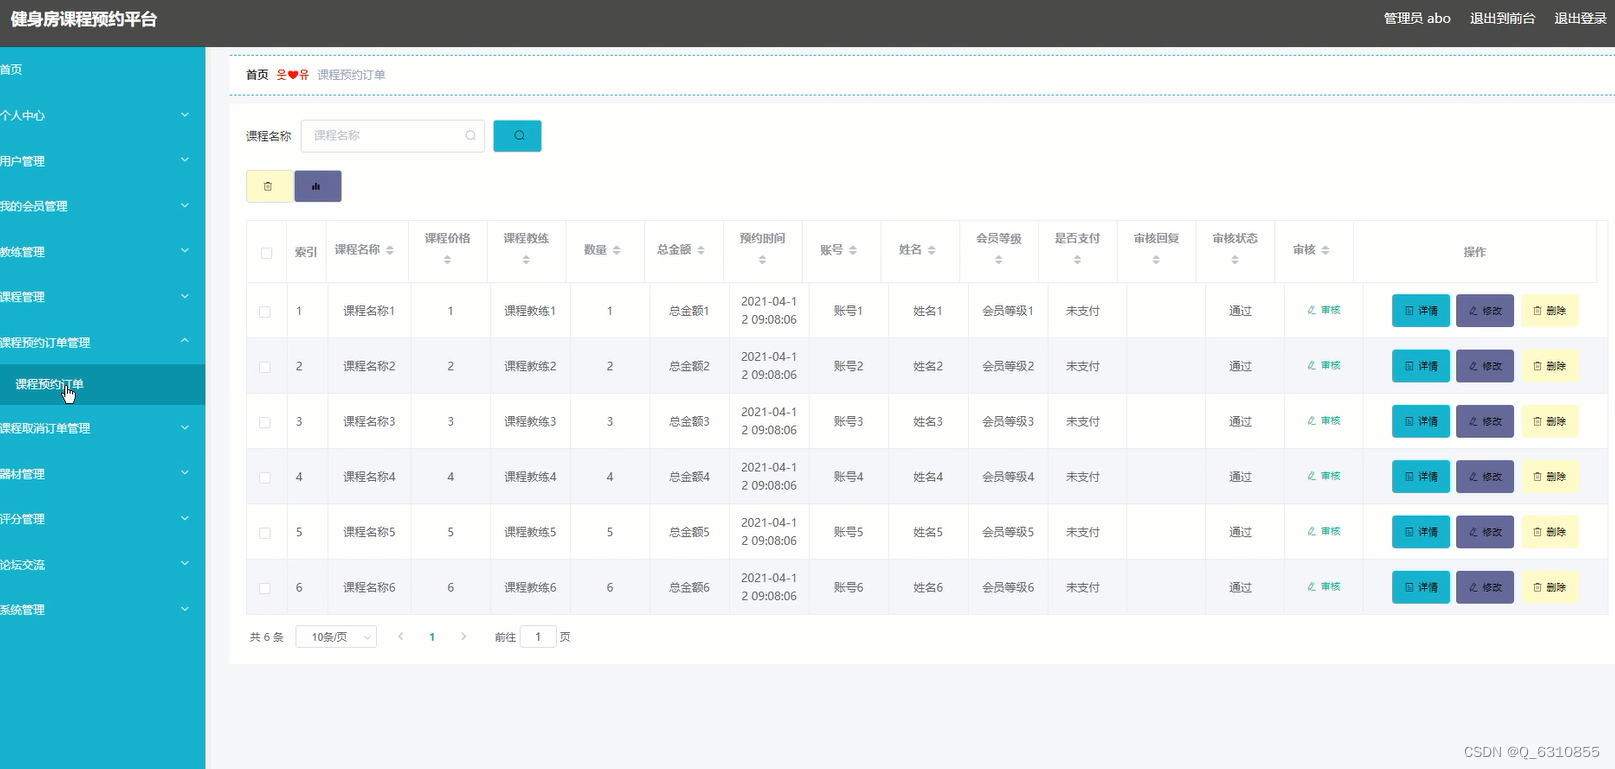Viewport: 1615px width, 769px height.
Task: Click the blue search icon button
Action: click(517, 136)
